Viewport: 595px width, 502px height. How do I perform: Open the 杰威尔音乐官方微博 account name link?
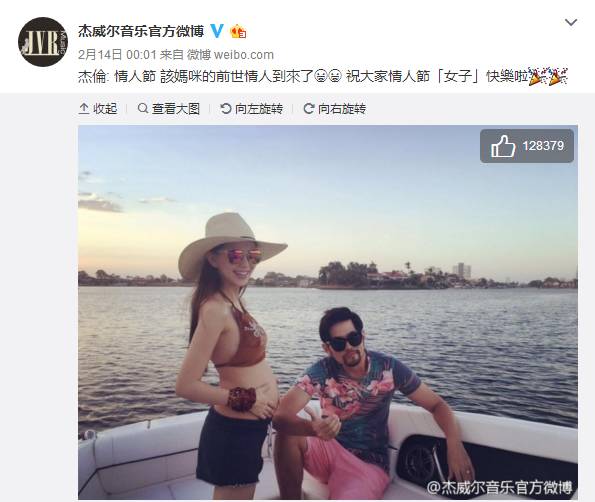point(141,31)
